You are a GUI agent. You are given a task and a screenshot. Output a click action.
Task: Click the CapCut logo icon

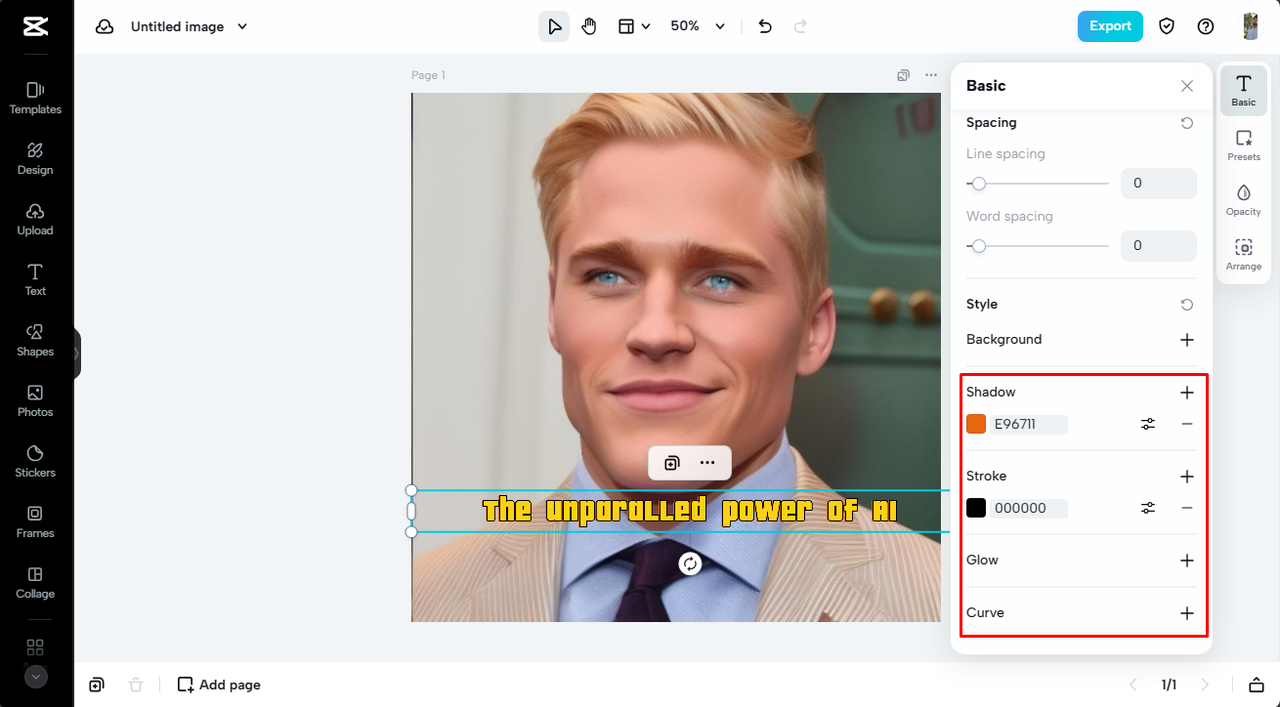[36, 27]
